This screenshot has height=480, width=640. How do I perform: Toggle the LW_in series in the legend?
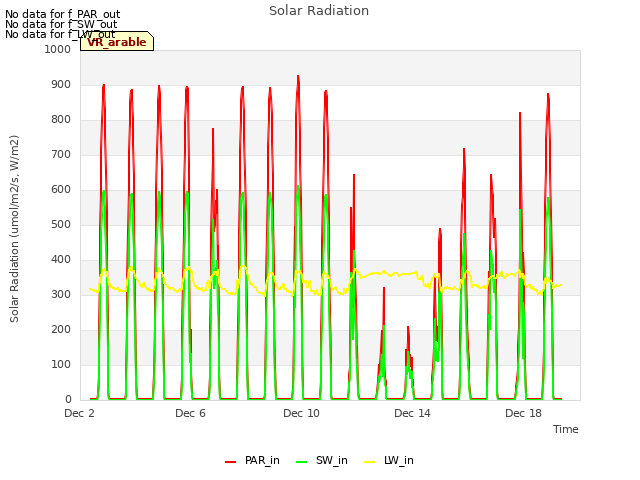[389, 460]
